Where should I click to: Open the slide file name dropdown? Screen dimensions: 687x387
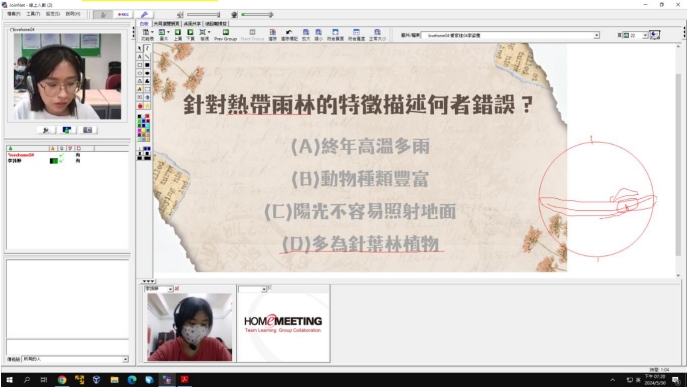(x=596, y=35)
